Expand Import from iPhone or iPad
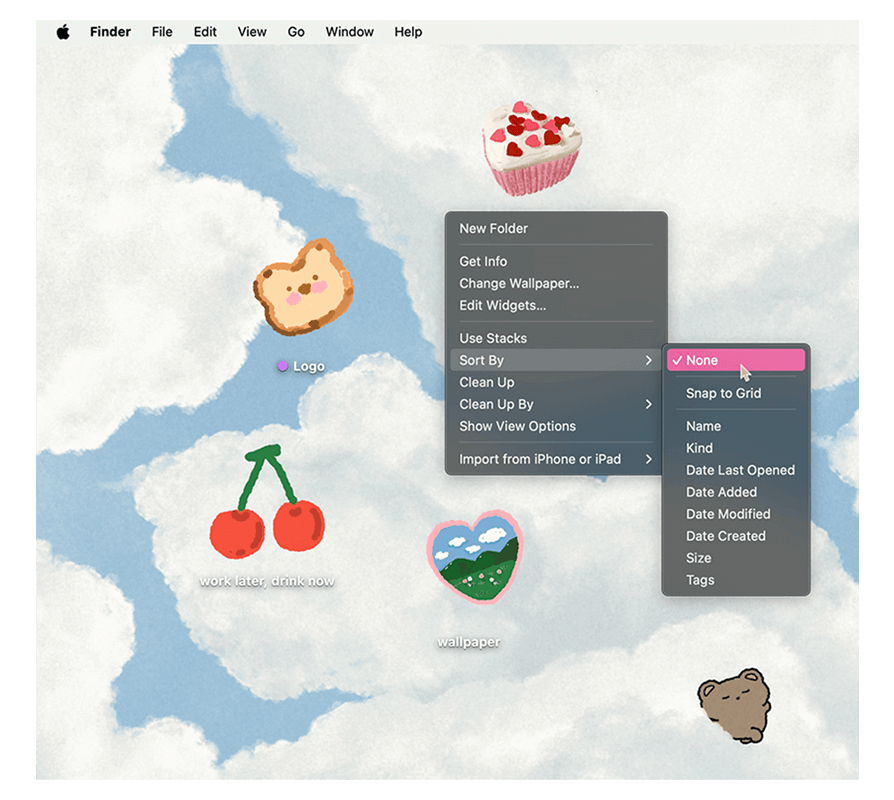The height and width of the screenshot is (800, 894). pyautogui.click(x=556, y=459)
